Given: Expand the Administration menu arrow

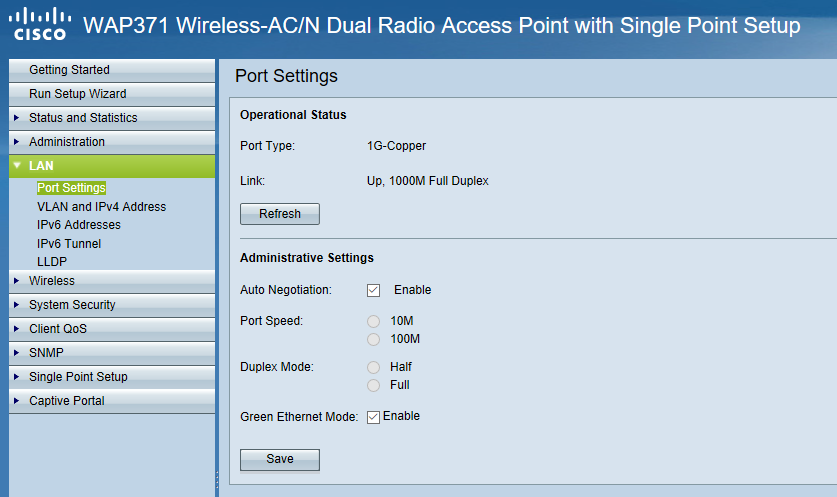Looking at the screenshot, I should point(17,141).
